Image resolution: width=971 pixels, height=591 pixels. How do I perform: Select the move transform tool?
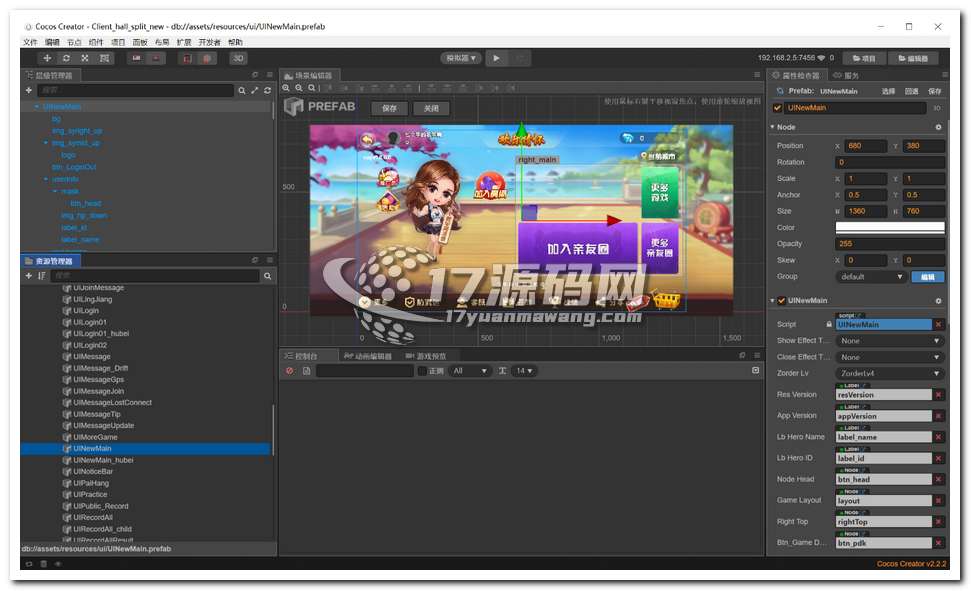(x=47, y=58)
